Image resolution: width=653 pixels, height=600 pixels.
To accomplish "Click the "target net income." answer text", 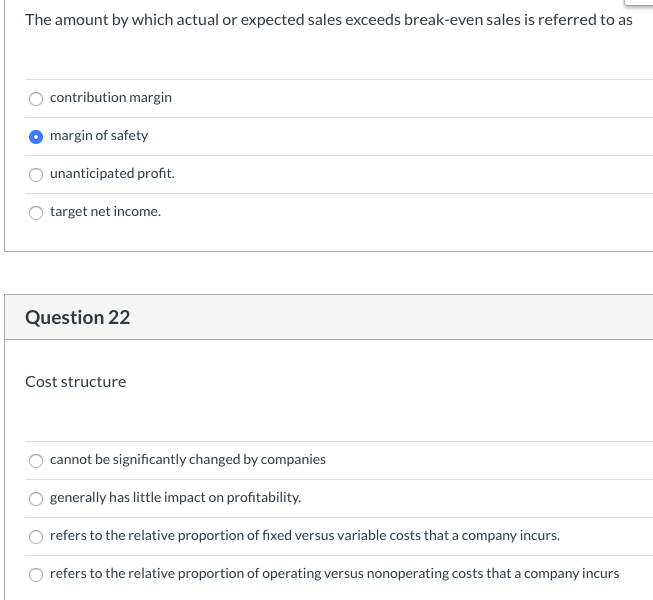I will [105, 211].
